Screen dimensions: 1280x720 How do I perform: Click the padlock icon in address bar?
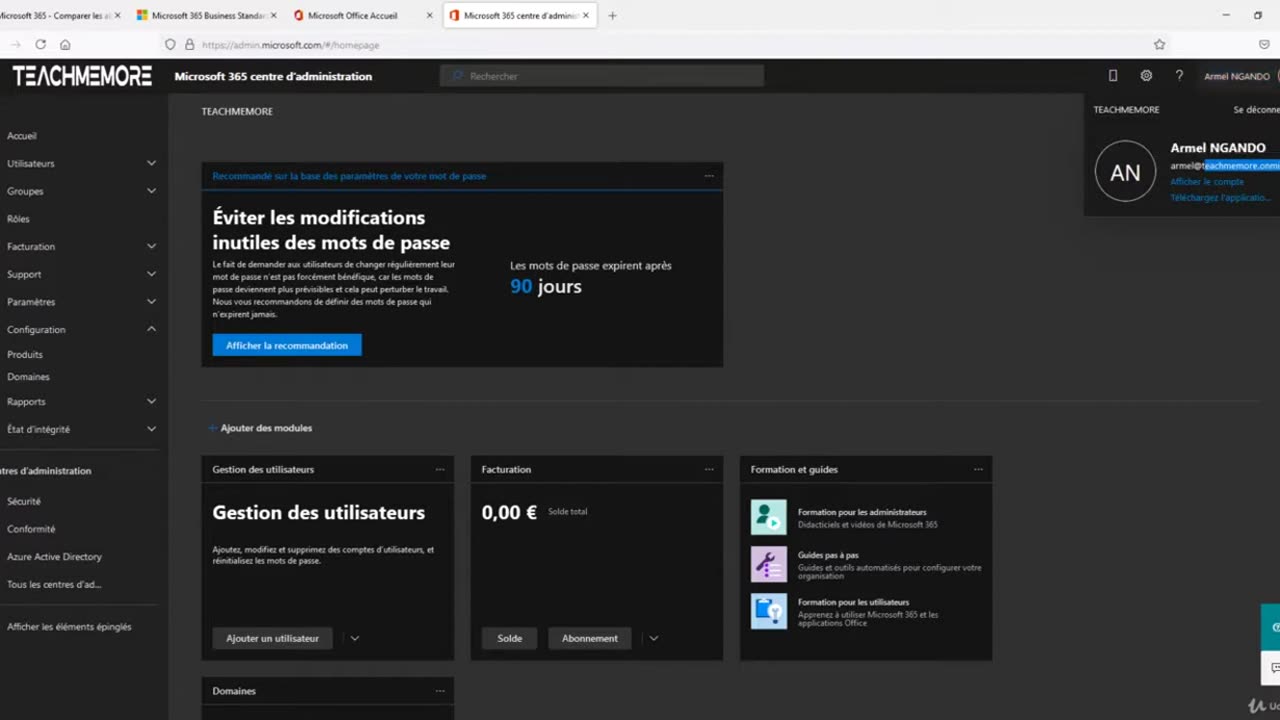point(189,44)
